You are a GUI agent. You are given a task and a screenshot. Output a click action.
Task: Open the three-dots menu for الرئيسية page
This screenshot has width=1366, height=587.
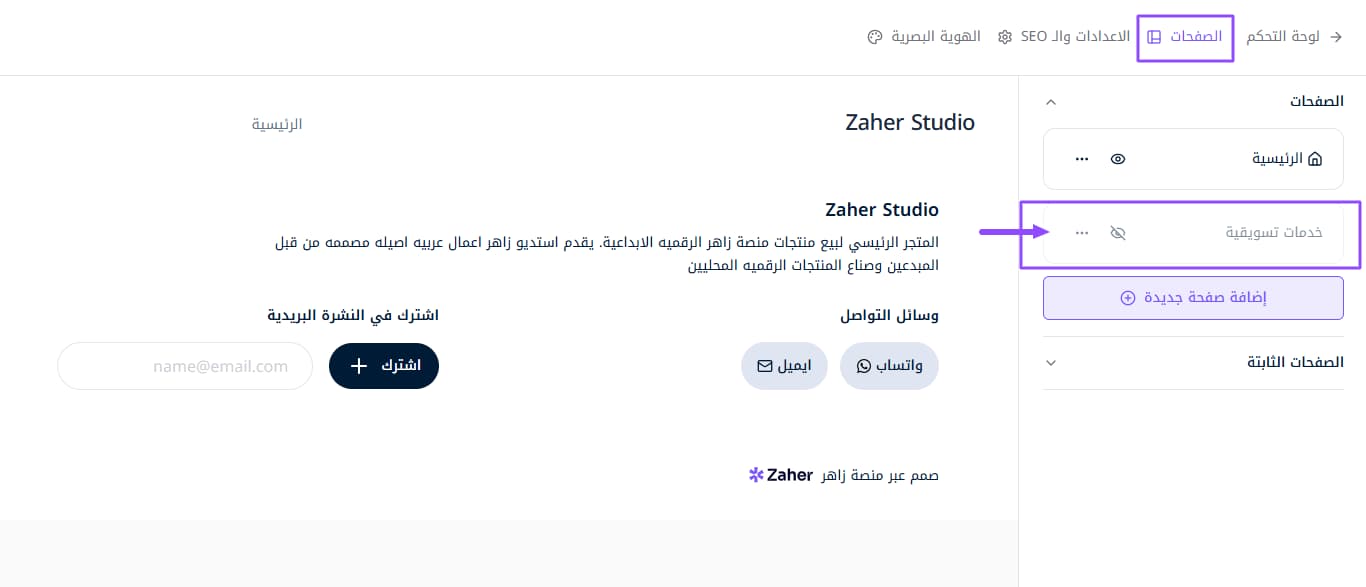click(1081, 159)
